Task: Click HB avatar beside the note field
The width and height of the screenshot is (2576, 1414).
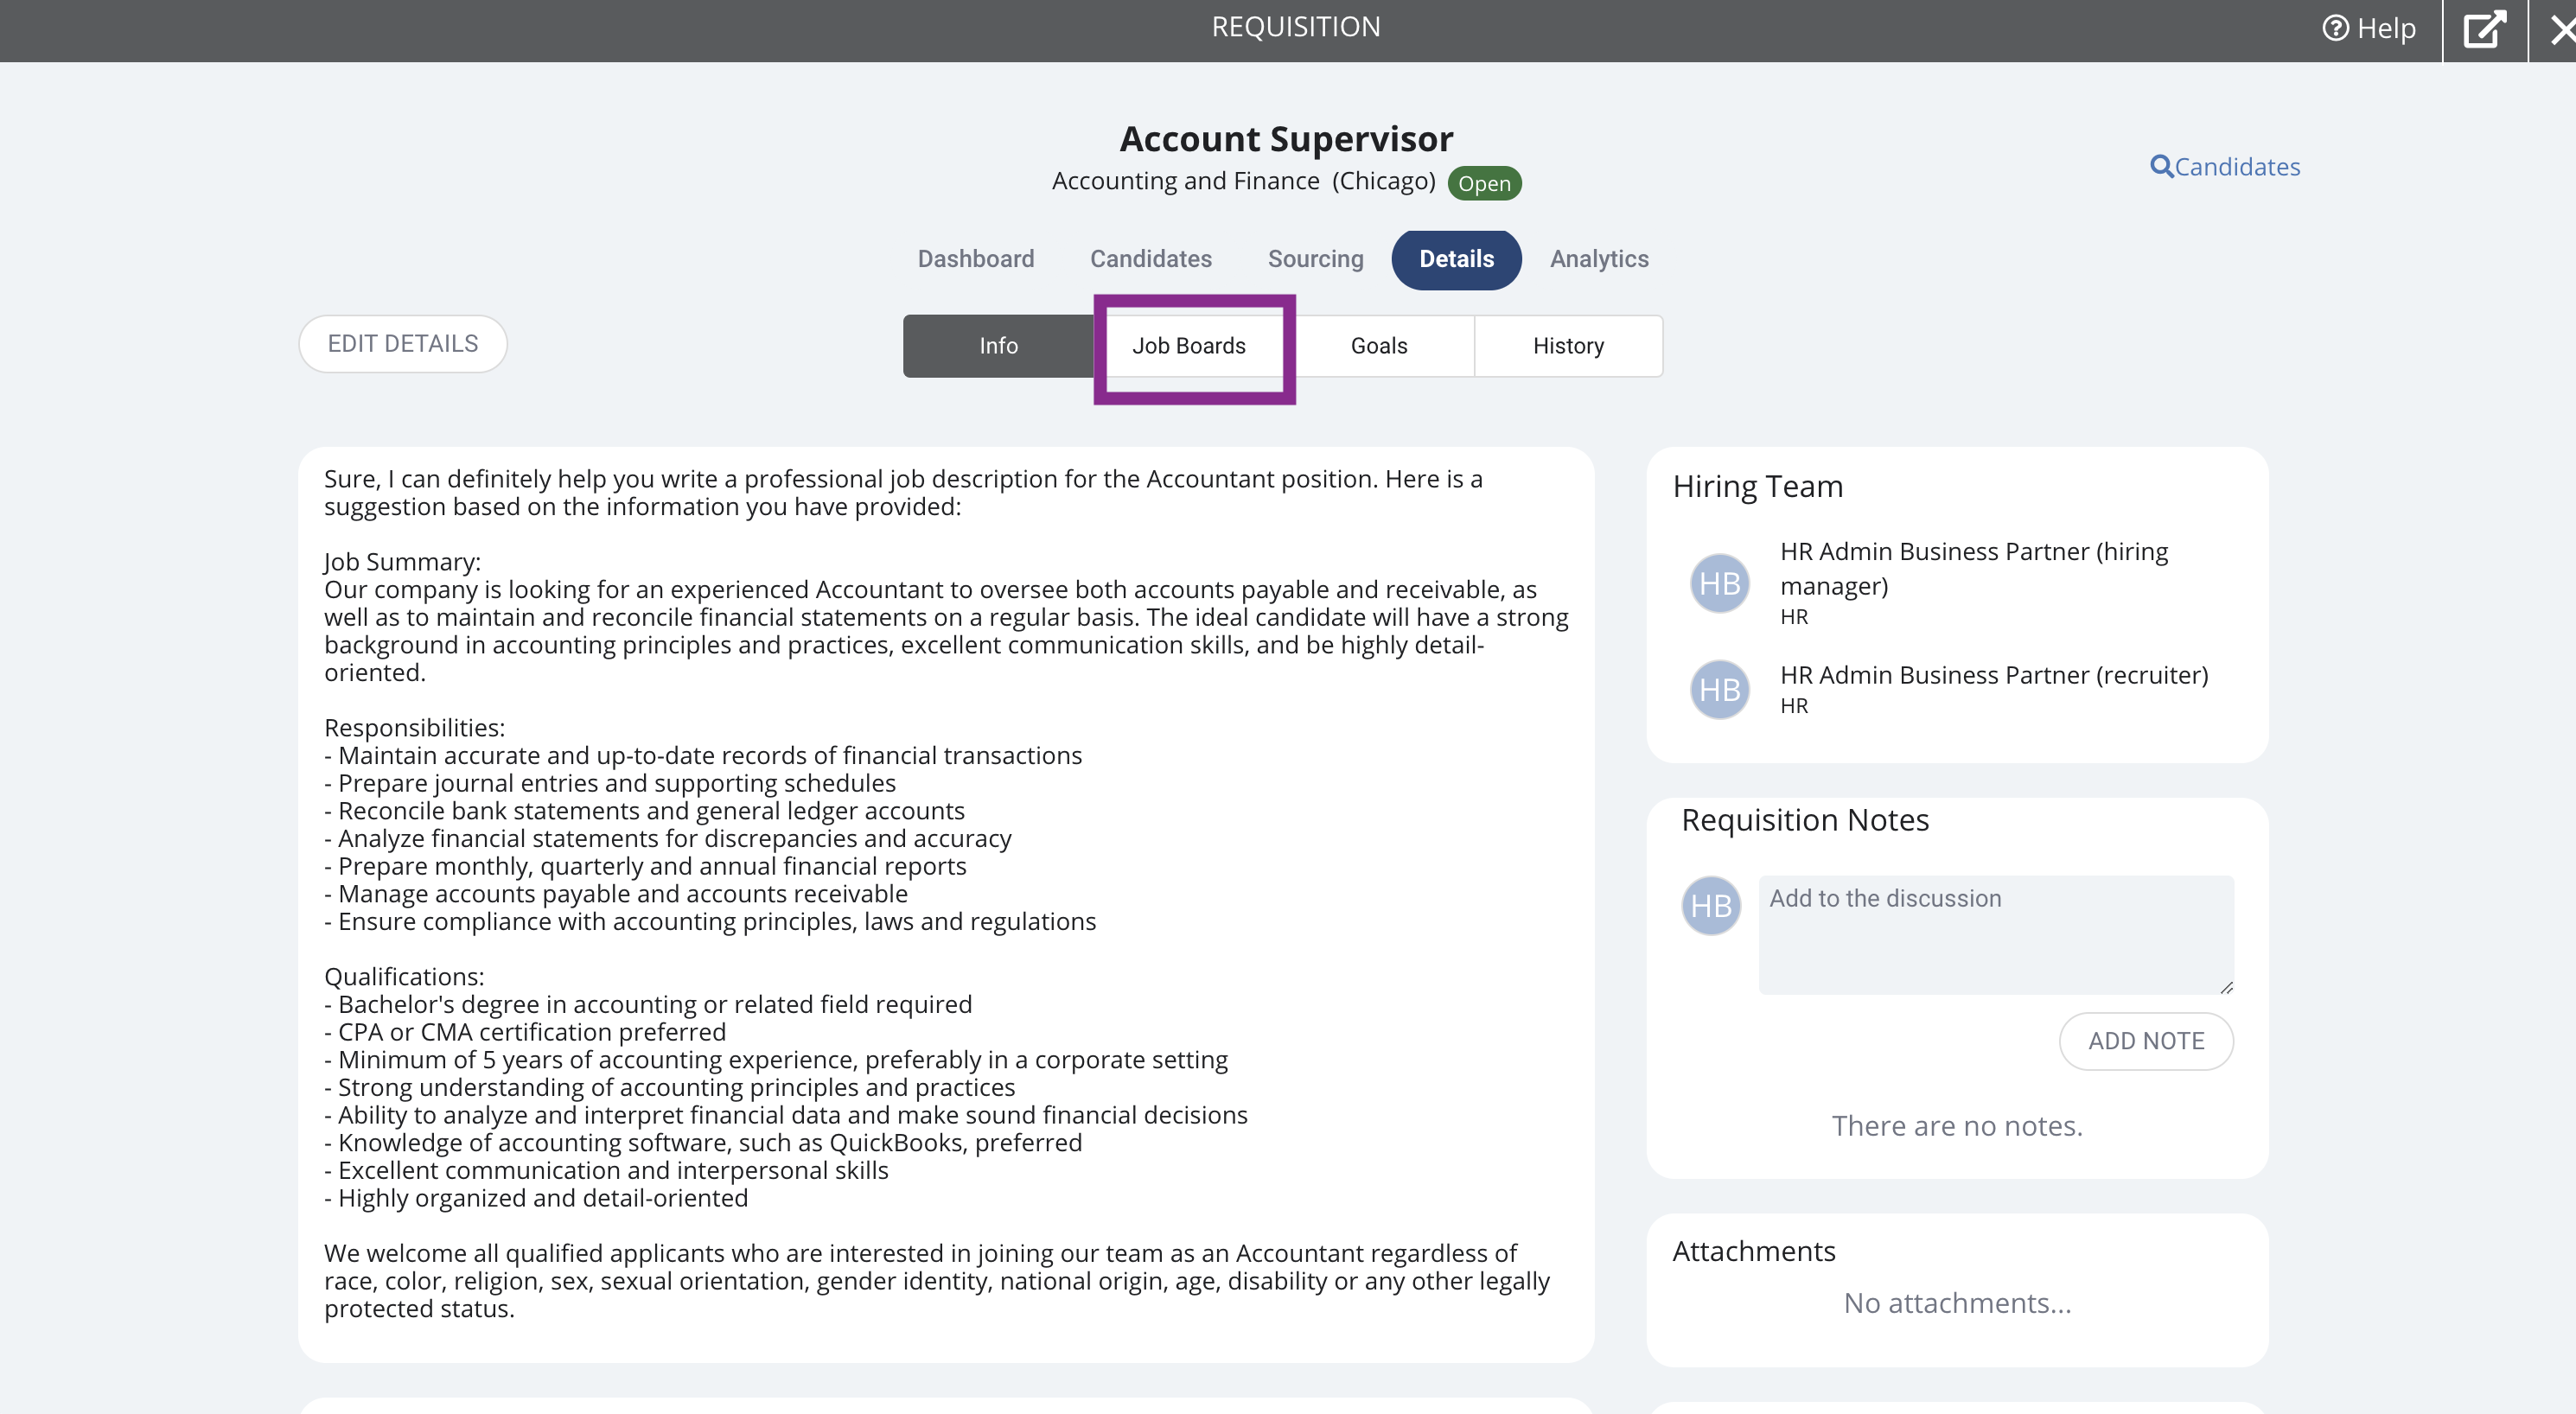Action: [x=1711, y=906]
